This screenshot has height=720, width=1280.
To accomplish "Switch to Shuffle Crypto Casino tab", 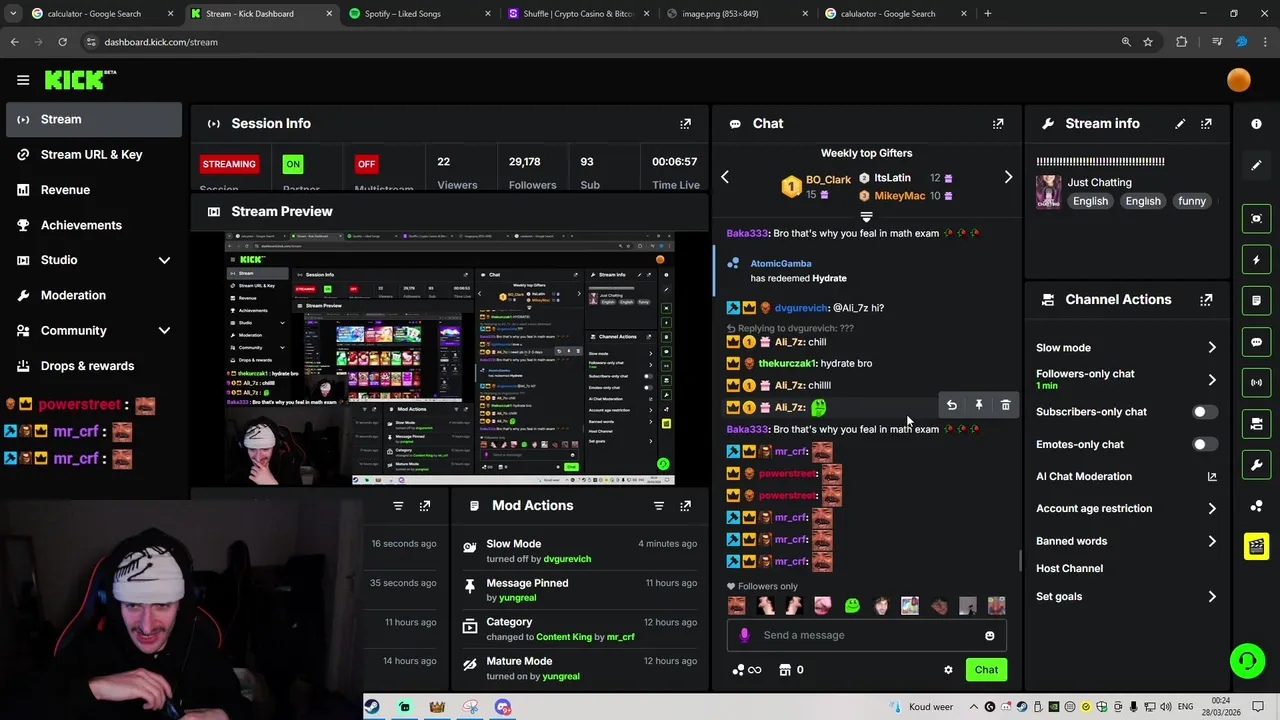I will pos(576,14).
